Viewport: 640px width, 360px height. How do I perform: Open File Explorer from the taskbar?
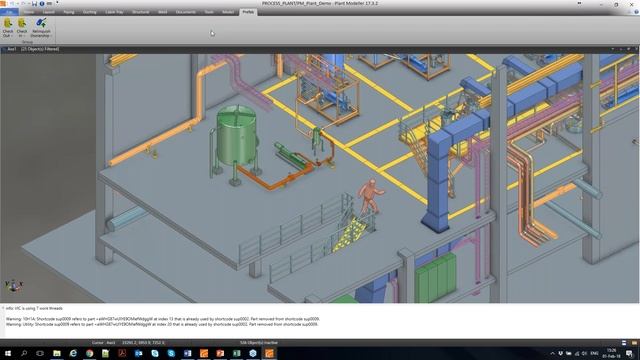tap(57, 353)
